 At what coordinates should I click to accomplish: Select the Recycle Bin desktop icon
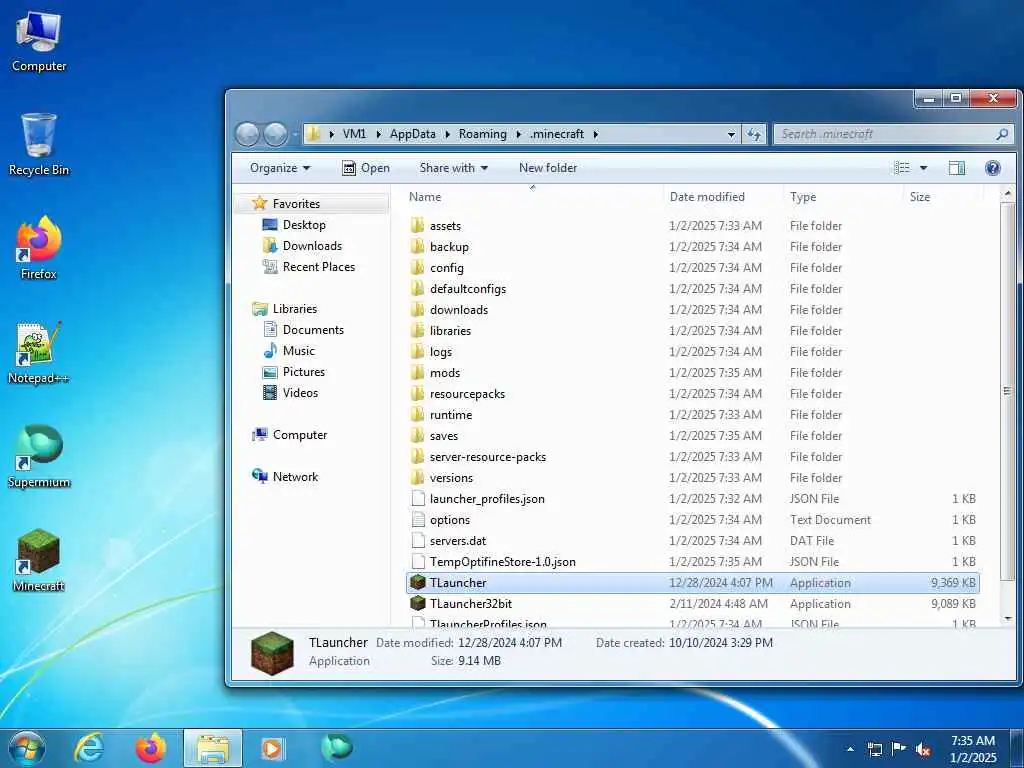pyautogui.click(x=39, y=144)
